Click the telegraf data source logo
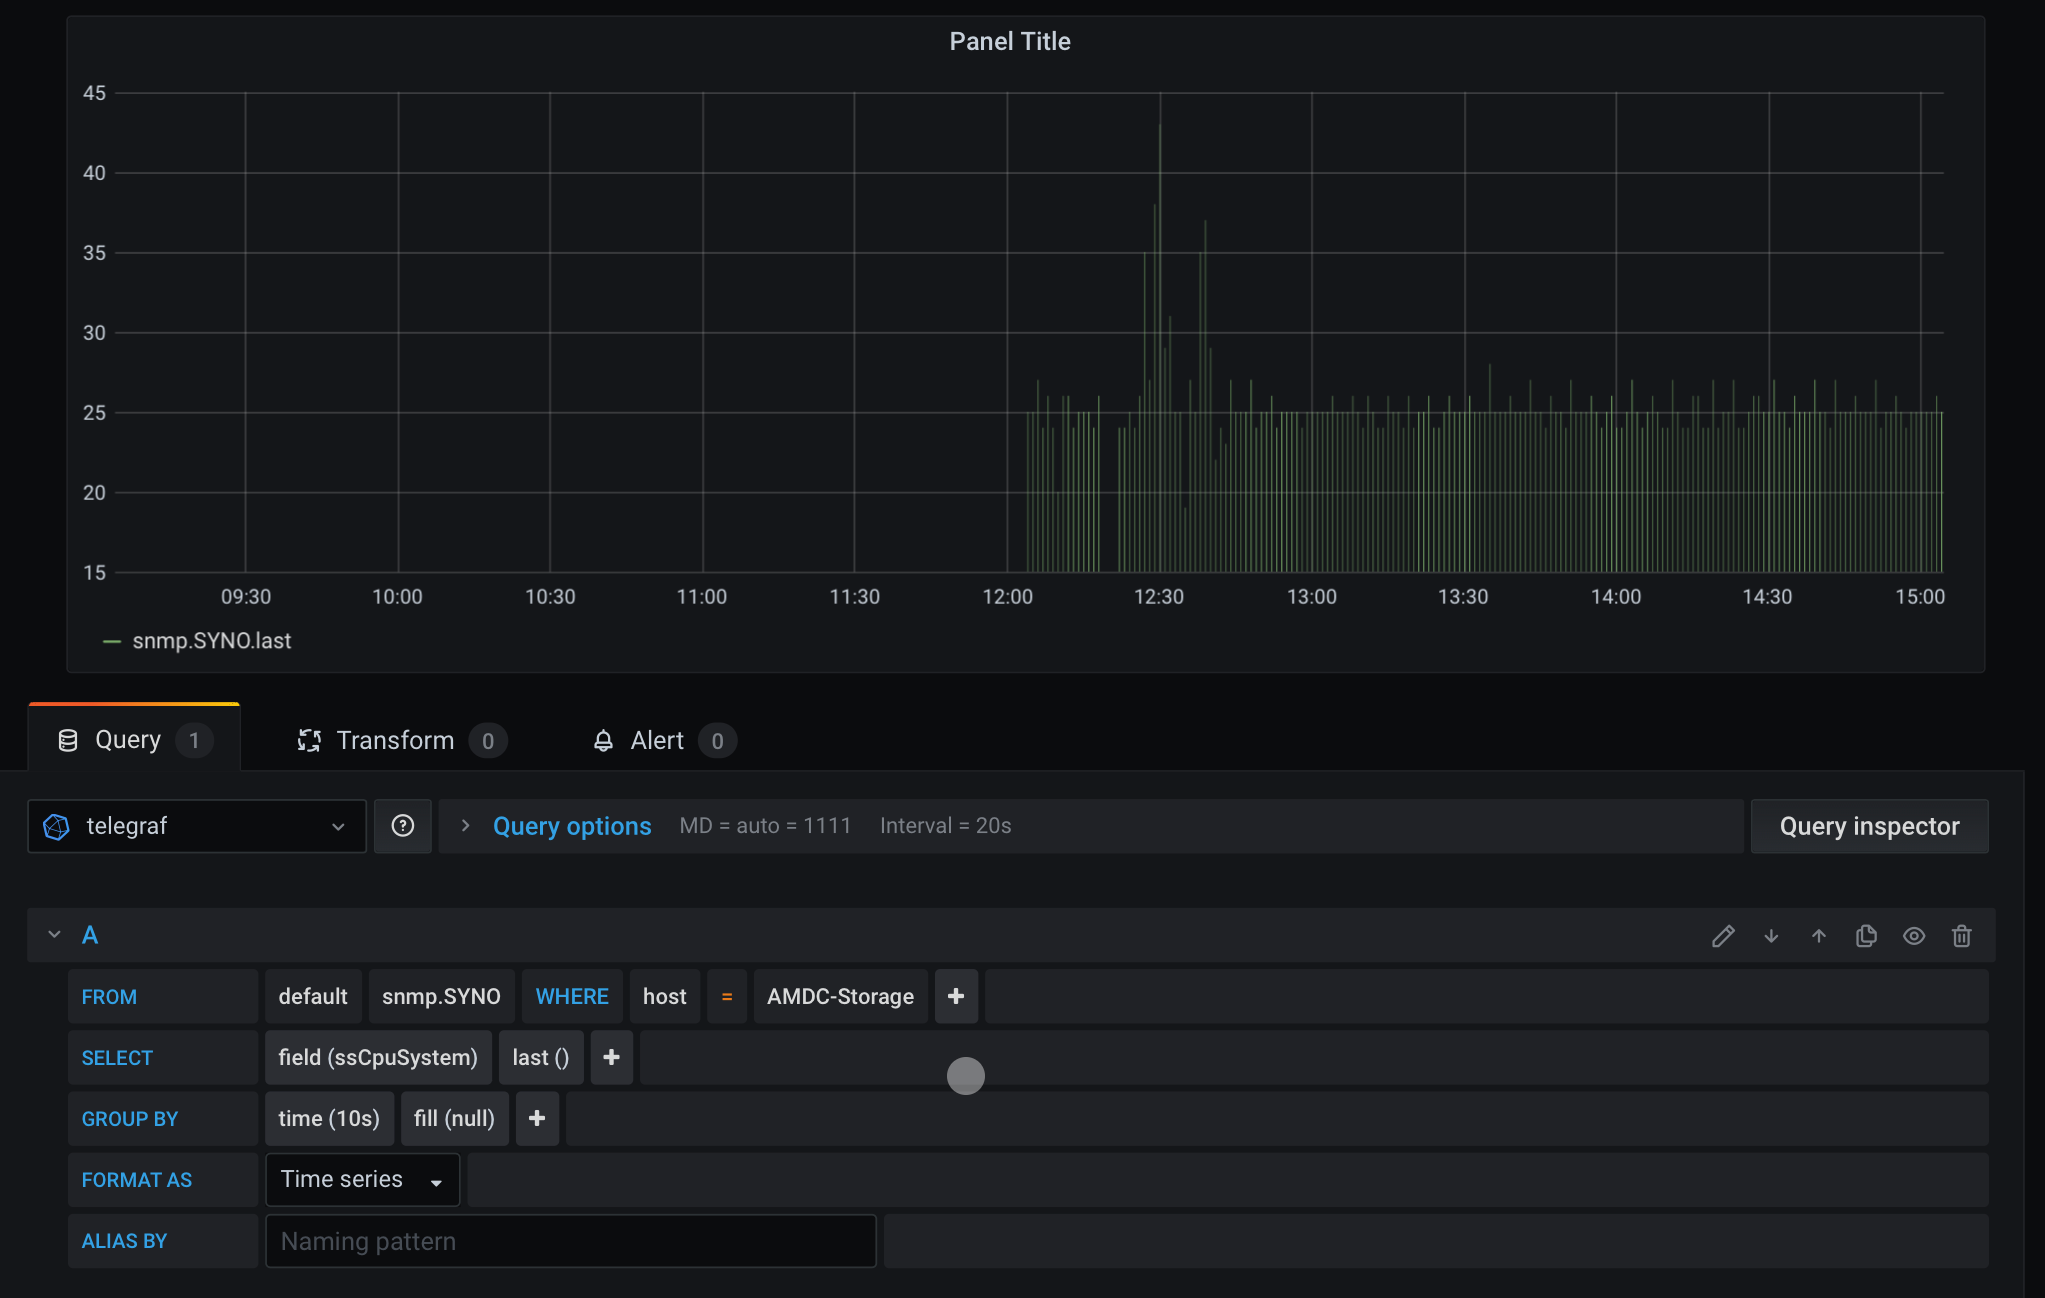Screen dimensions: 2045x1298 [57, 826]
